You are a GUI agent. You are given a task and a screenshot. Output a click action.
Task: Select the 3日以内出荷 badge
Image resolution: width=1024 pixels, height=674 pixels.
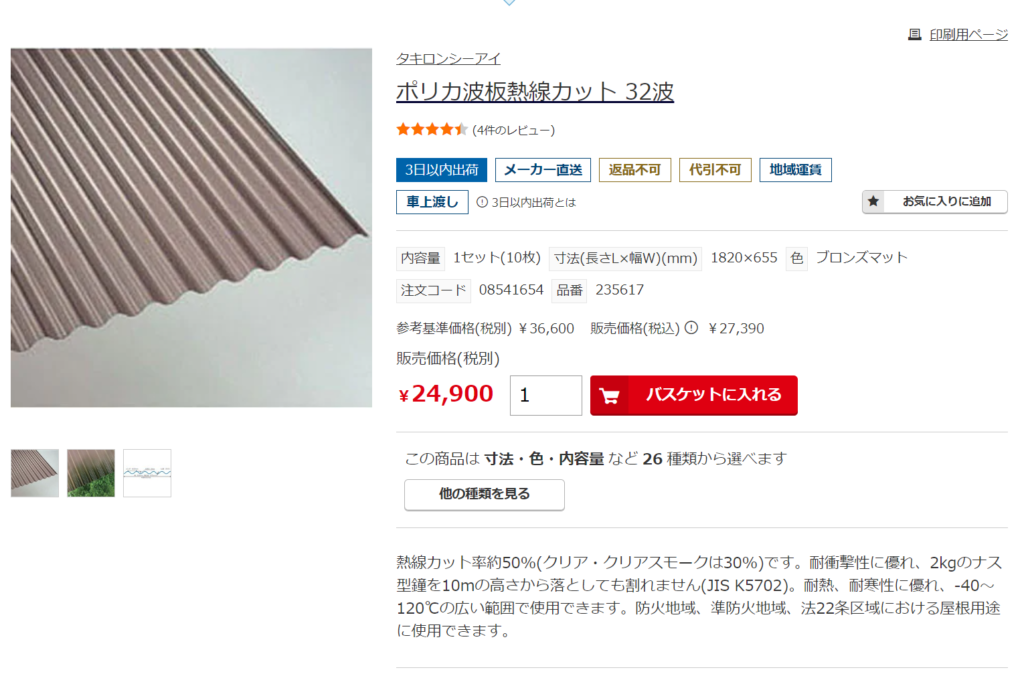point(441,170)
